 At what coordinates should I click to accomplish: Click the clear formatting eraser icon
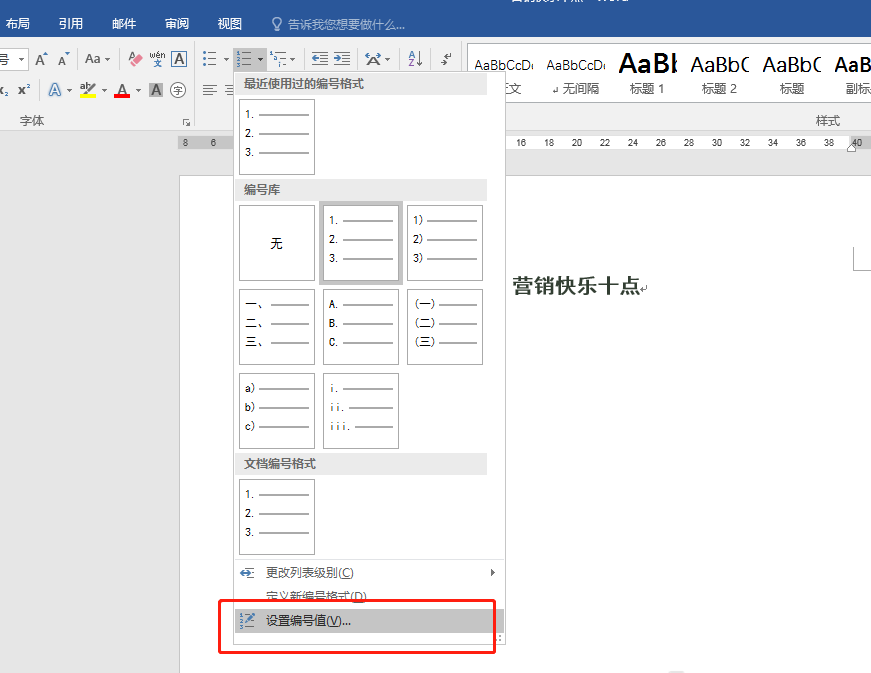coord(135,59)
